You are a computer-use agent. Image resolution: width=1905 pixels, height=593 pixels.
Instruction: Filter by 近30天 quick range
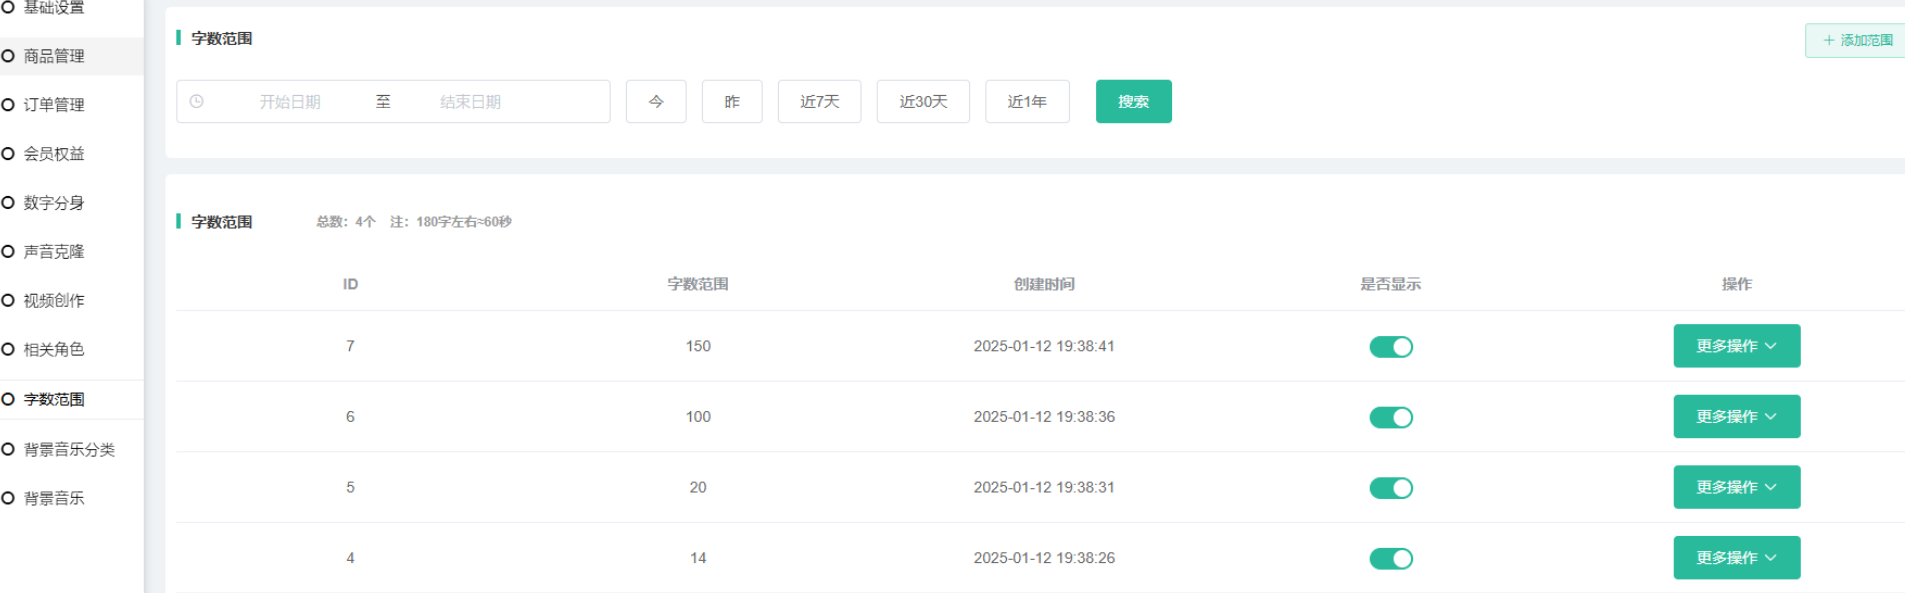click(922, 102)
